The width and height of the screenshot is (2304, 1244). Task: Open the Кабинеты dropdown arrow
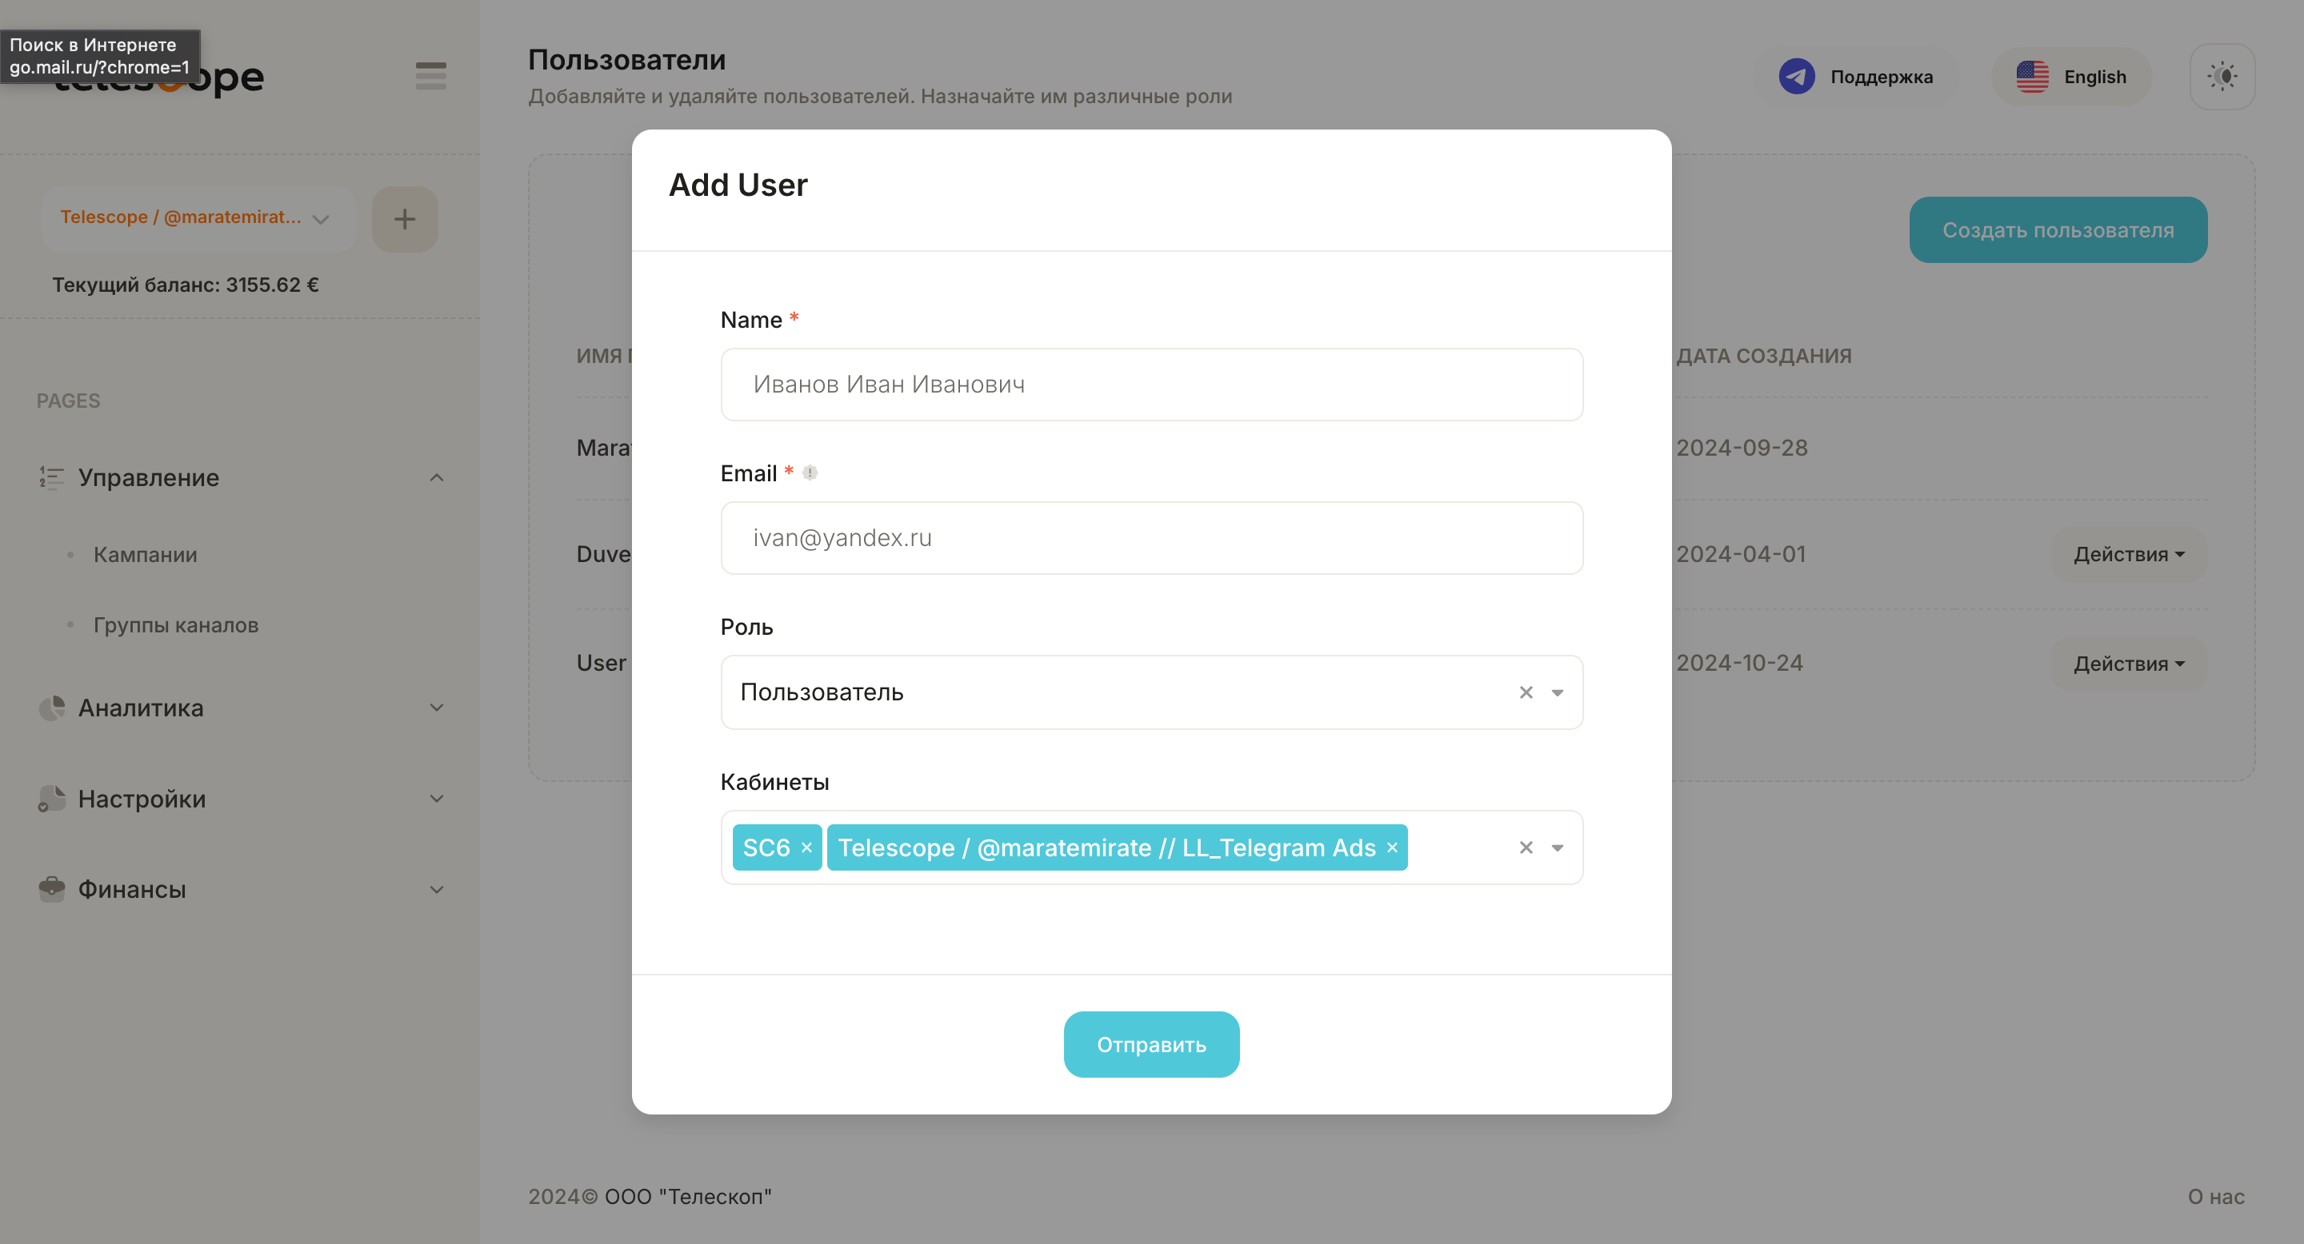tap(1558, 848)
